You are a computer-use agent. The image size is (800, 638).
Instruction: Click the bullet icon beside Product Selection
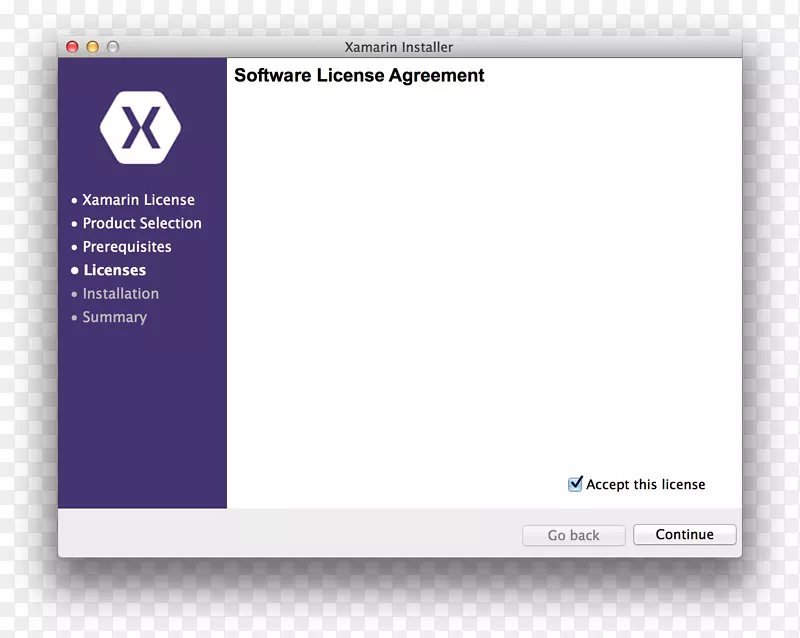(74, 223)
